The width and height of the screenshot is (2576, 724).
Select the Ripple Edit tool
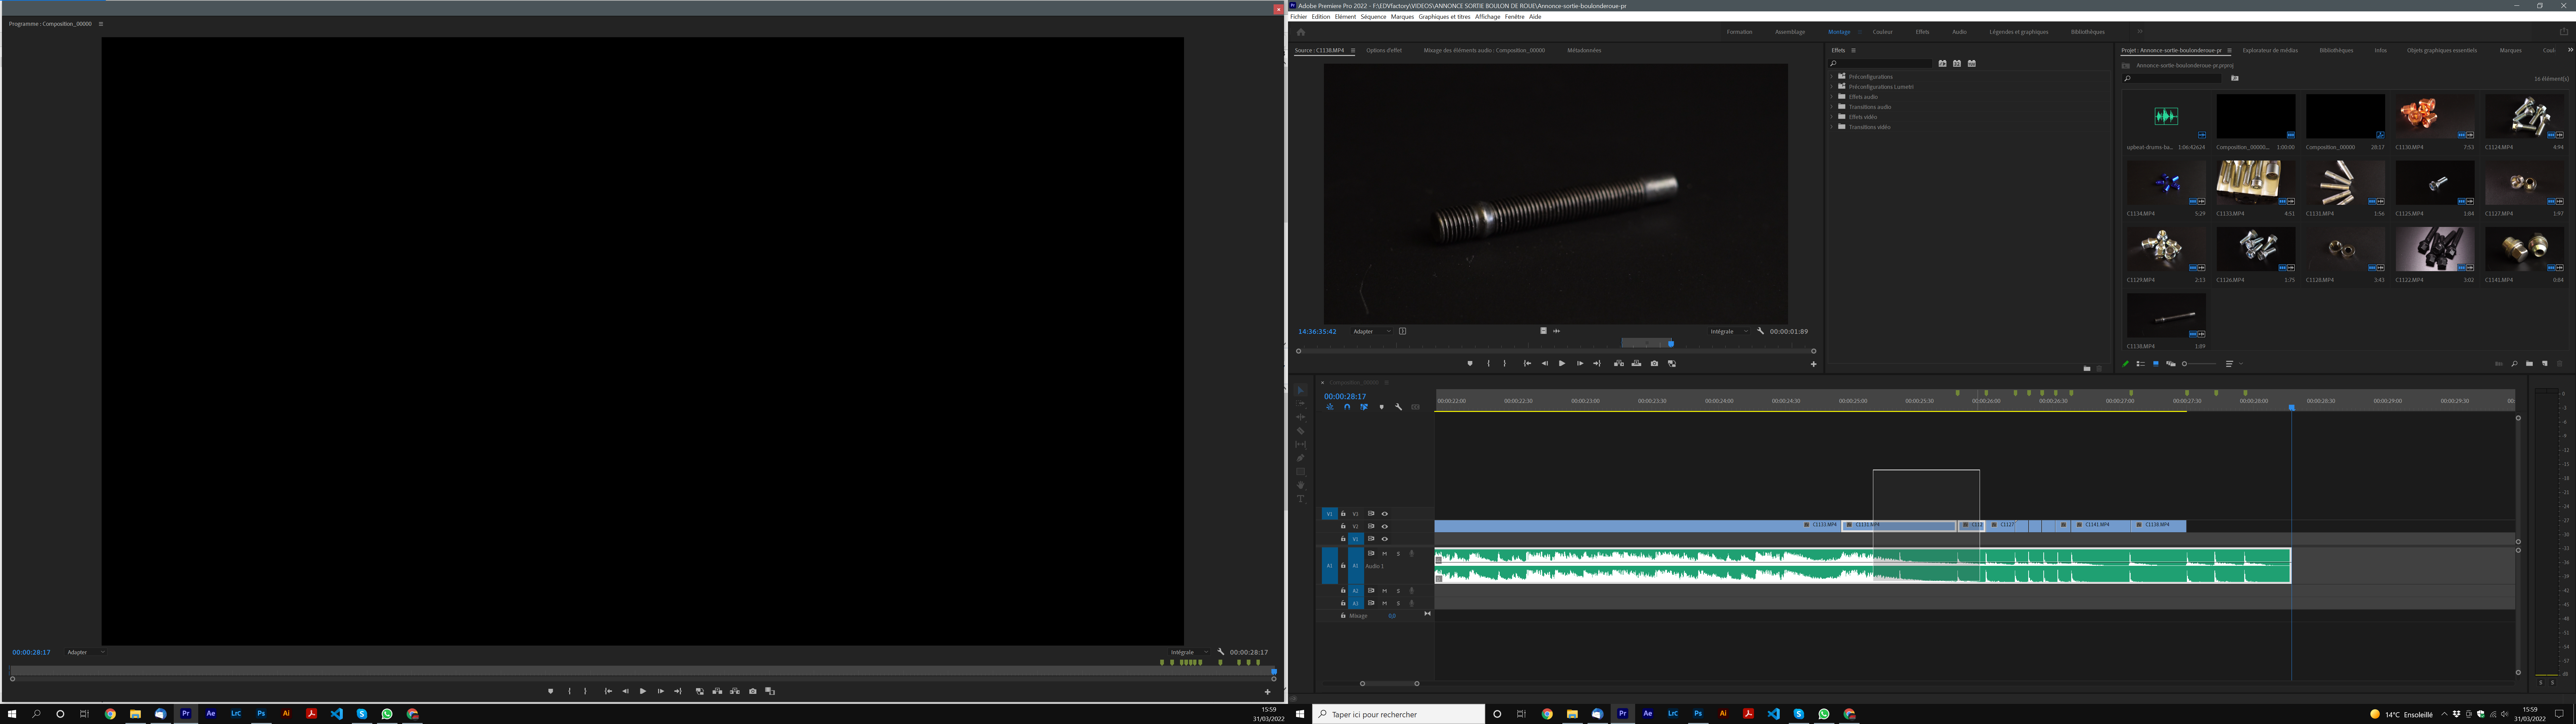1300,417
